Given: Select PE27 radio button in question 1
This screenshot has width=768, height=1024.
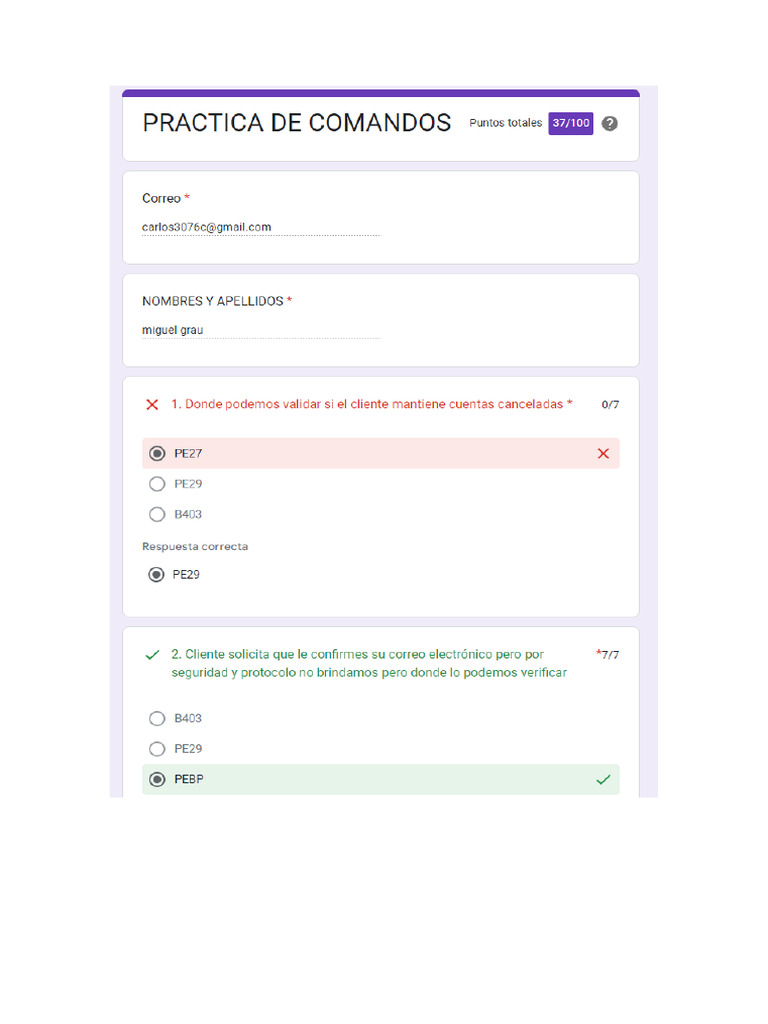Looking at the screenshot, I should click(157, 454).
